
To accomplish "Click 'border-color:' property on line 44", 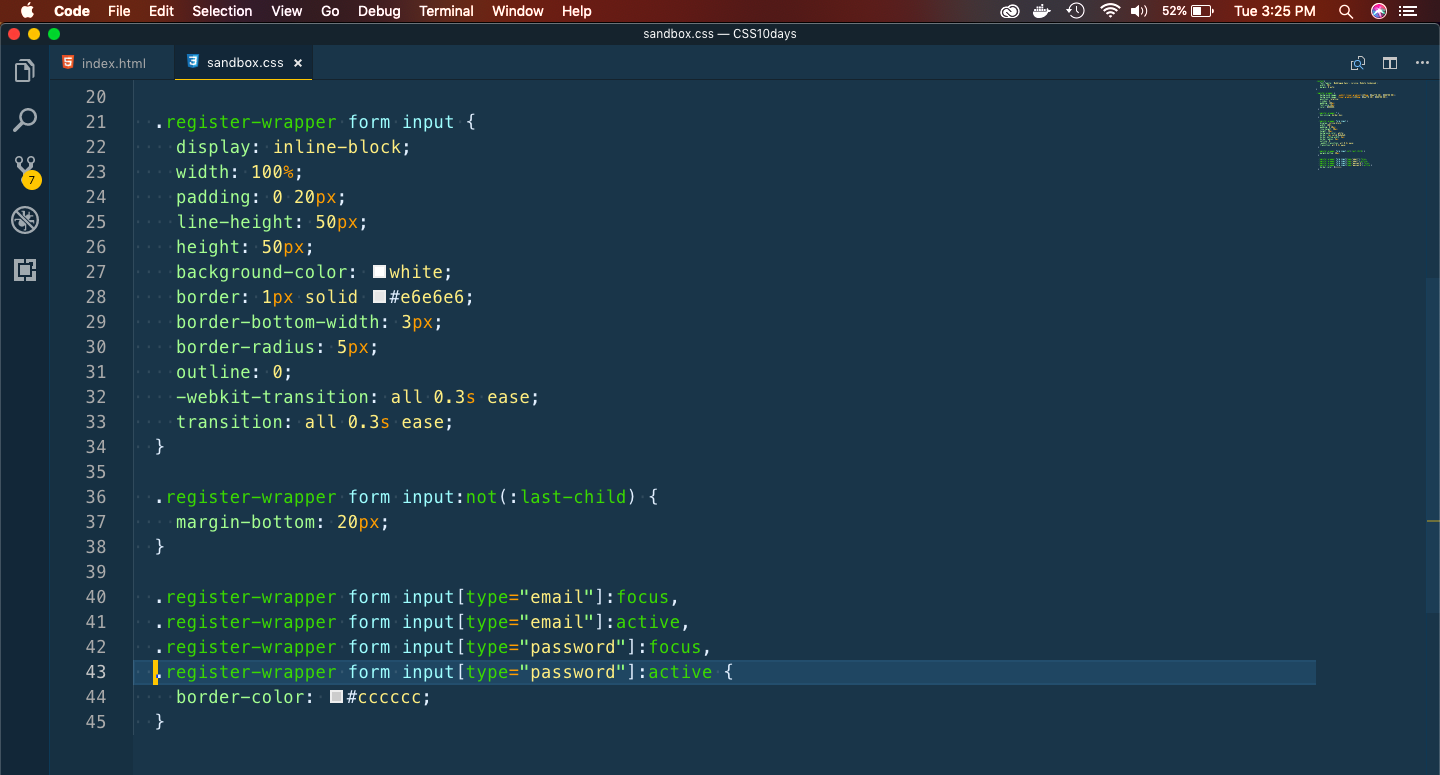I will [245, 697].
